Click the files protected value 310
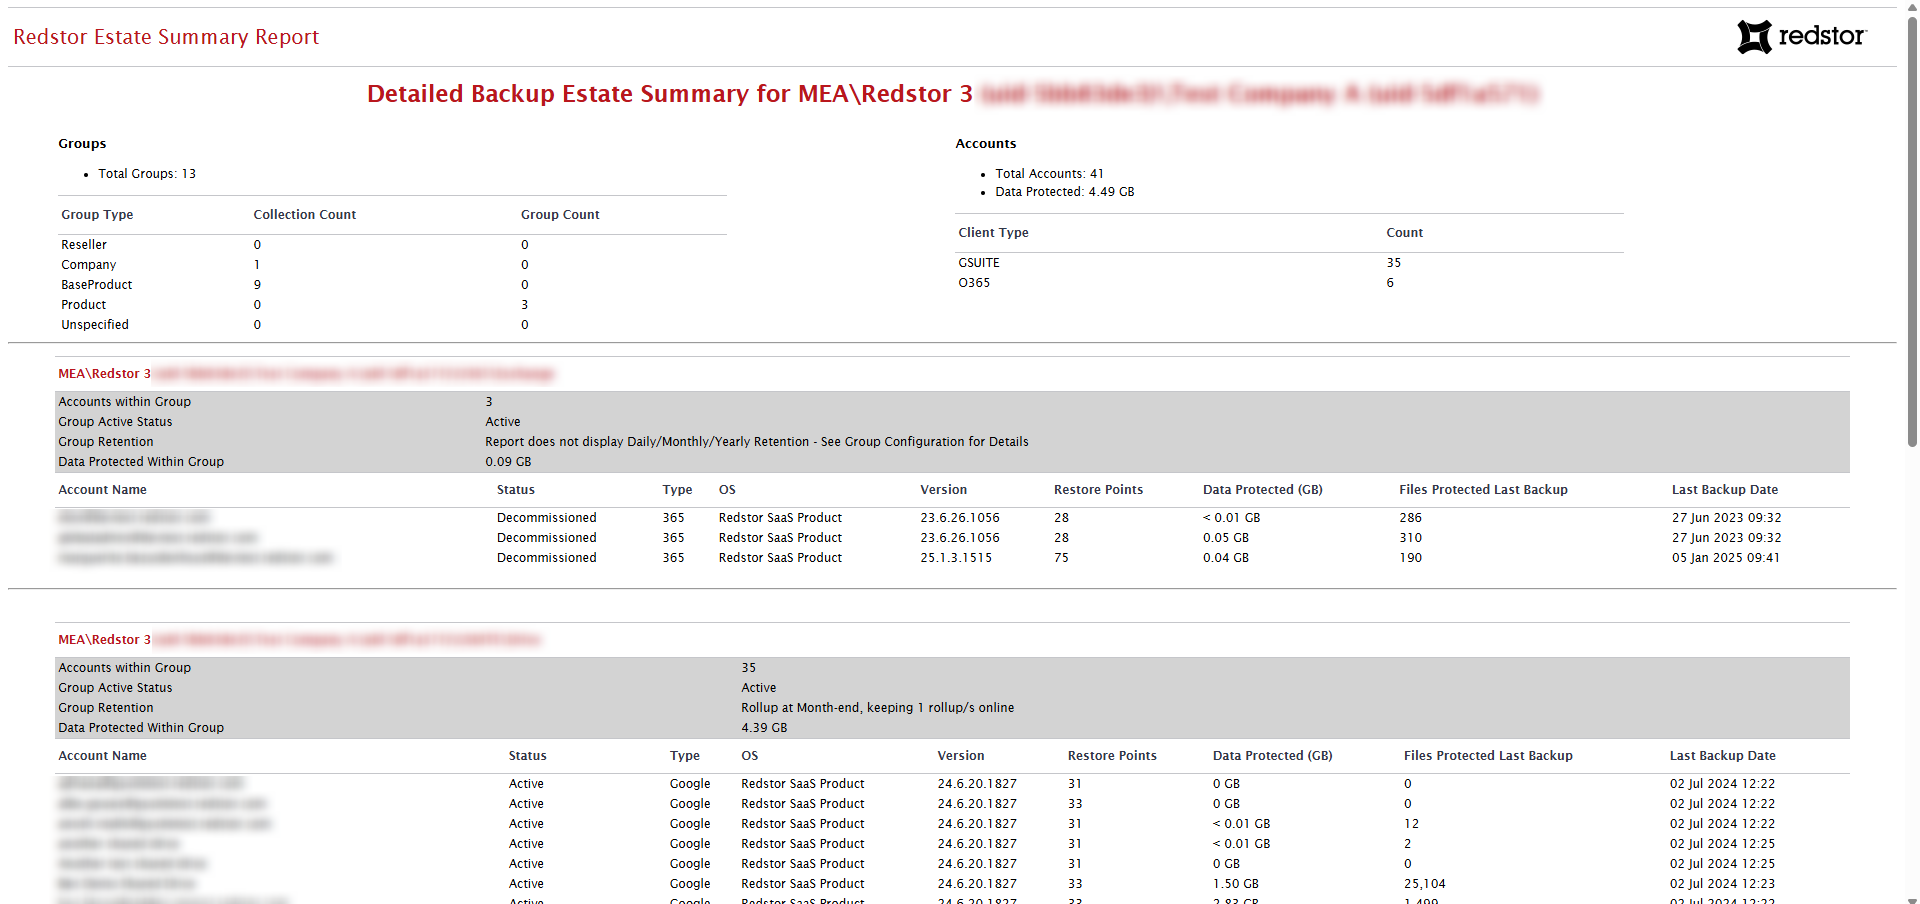The width and height of the screenshot is (1920, 904). pyautogui.click(x=1410, y=538)
